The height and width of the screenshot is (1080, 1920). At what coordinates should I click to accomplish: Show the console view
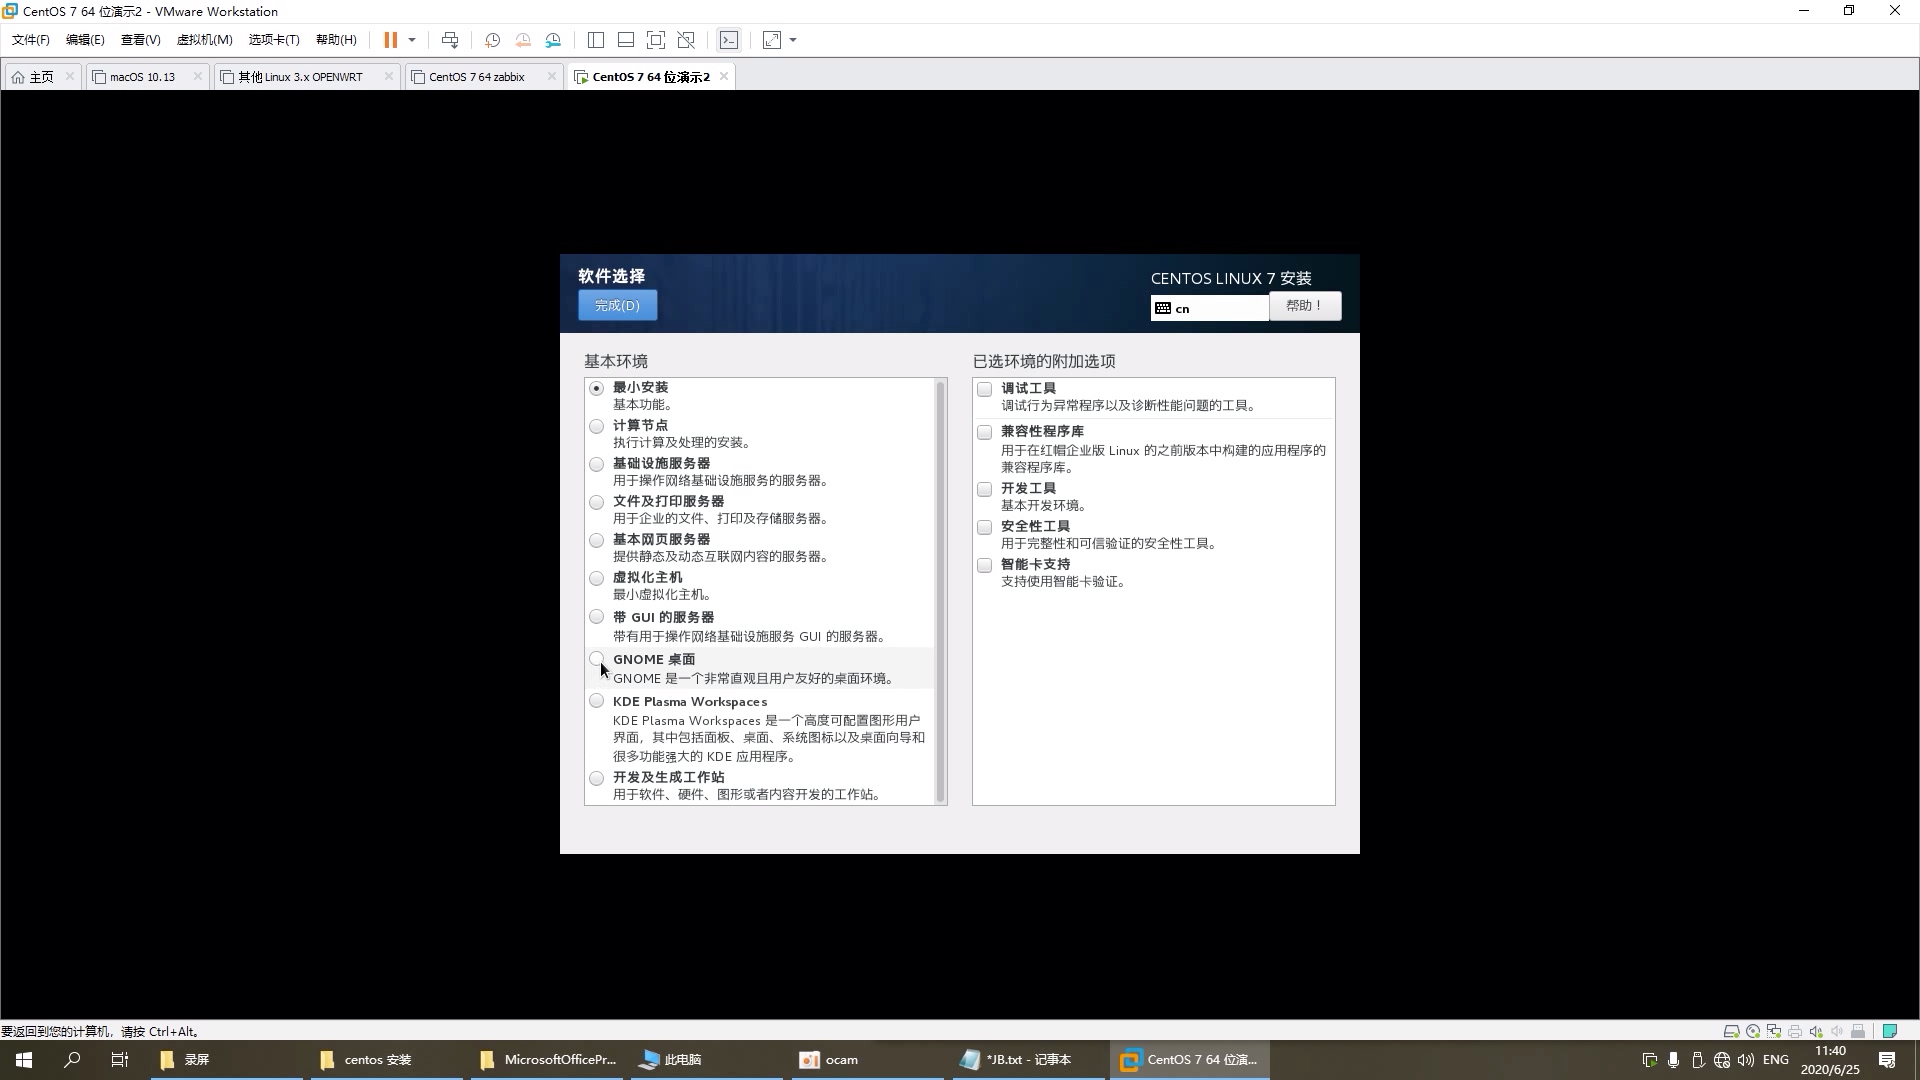point(729,40)
